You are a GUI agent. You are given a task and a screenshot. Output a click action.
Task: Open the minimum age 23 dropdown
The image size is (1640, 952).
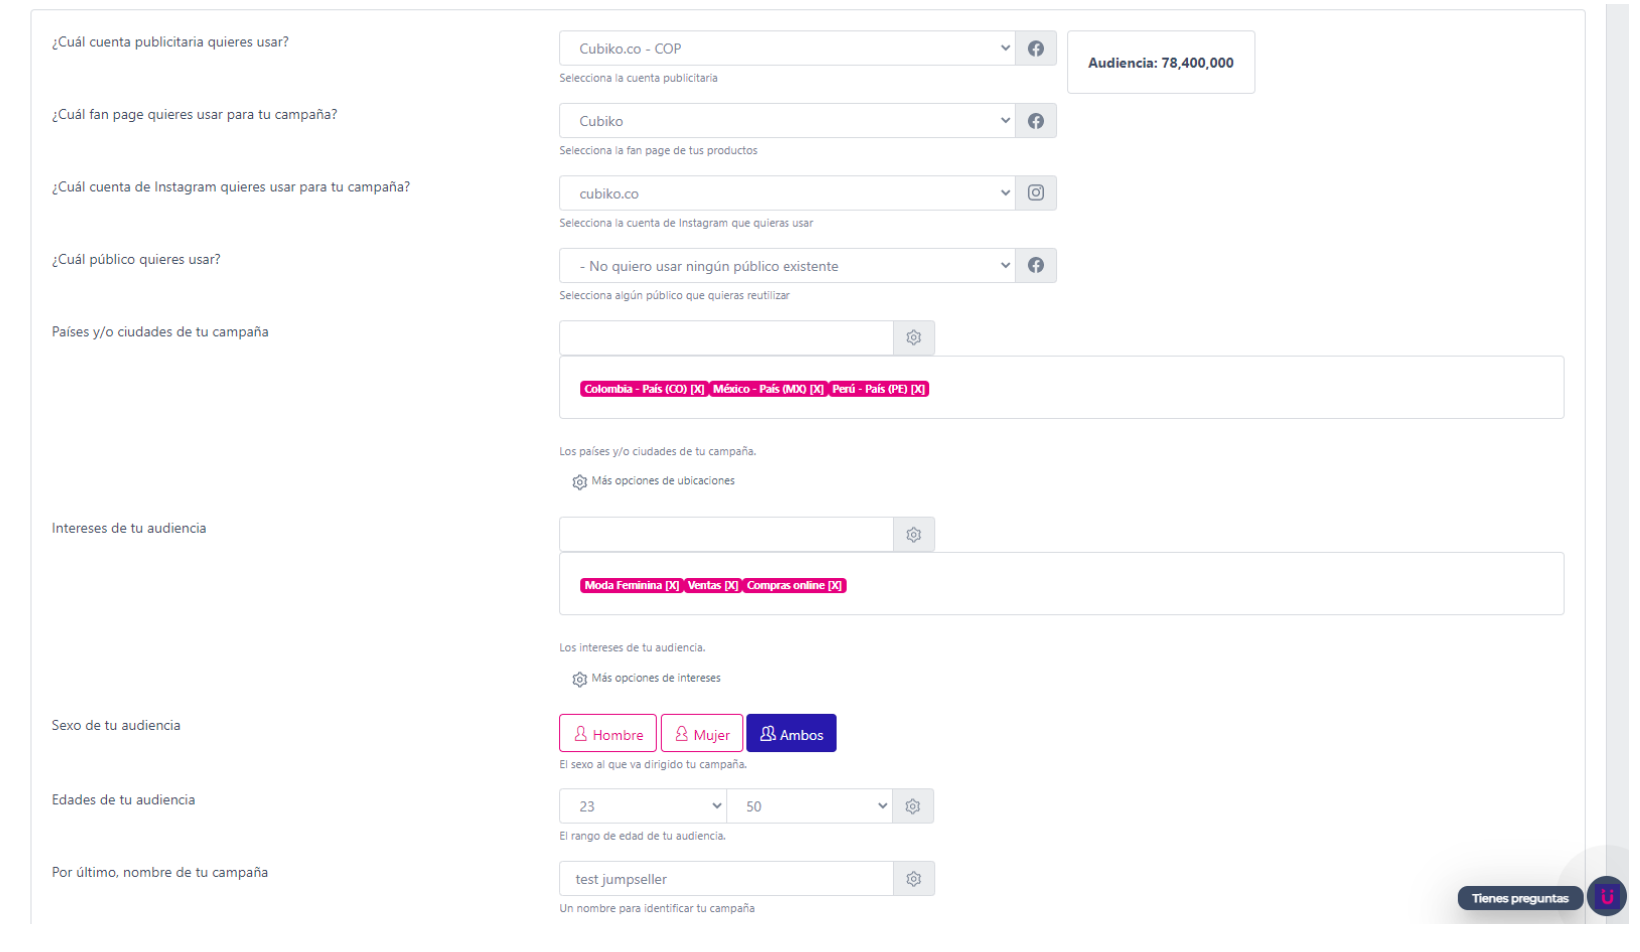pos(642,807)
